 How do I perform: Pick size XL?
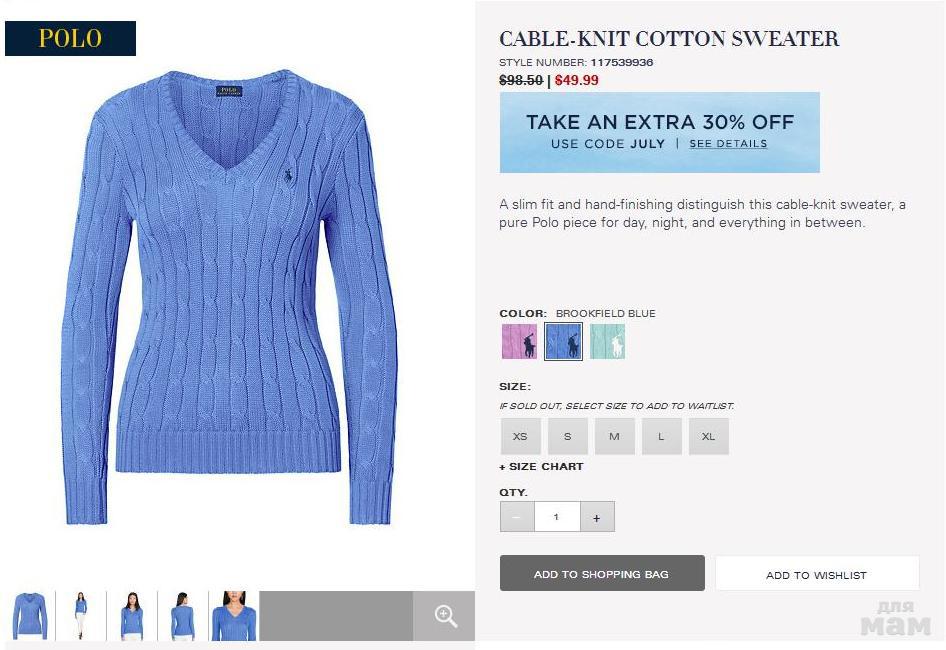708,437
